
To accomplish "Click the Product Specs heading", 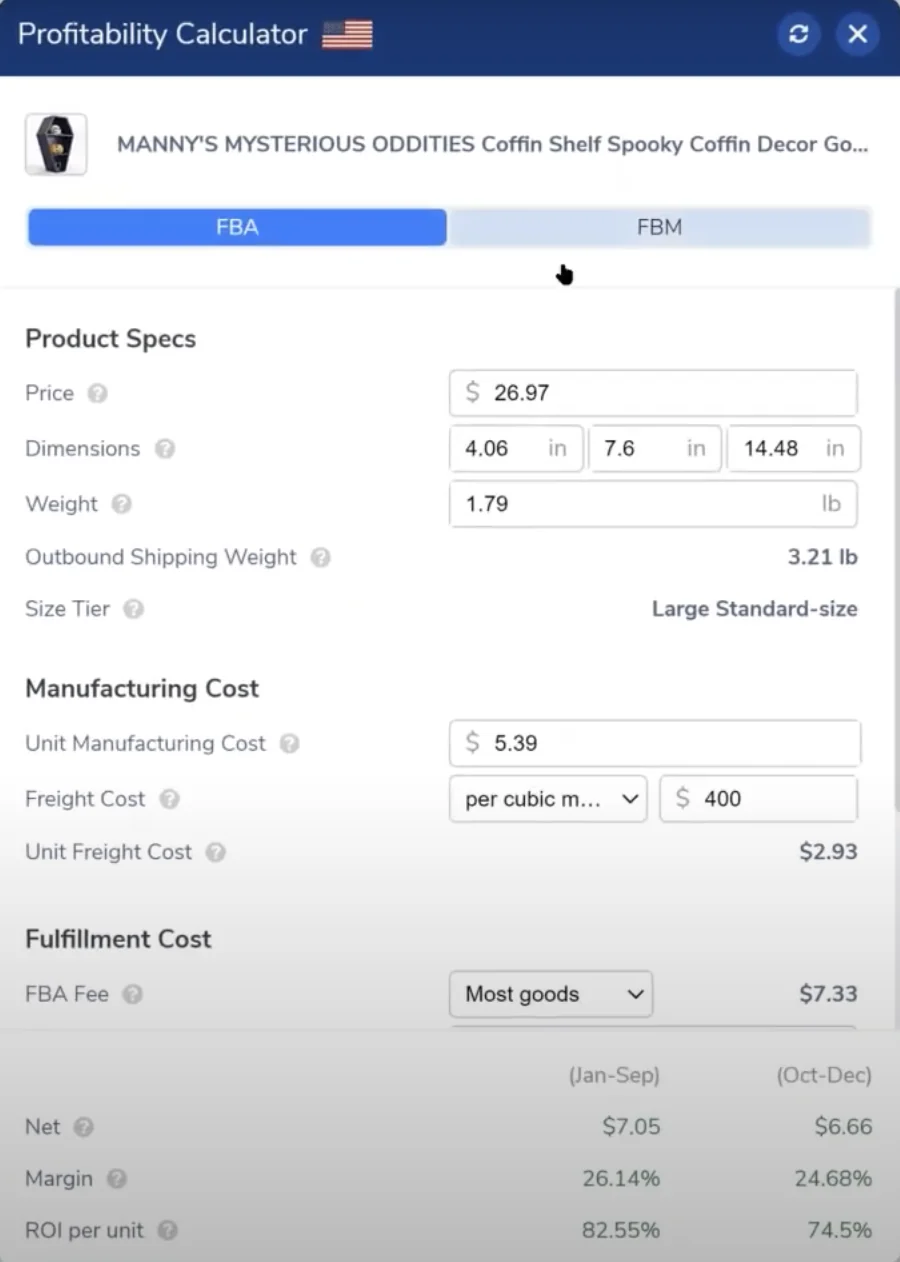I will (x=110, y=339).
